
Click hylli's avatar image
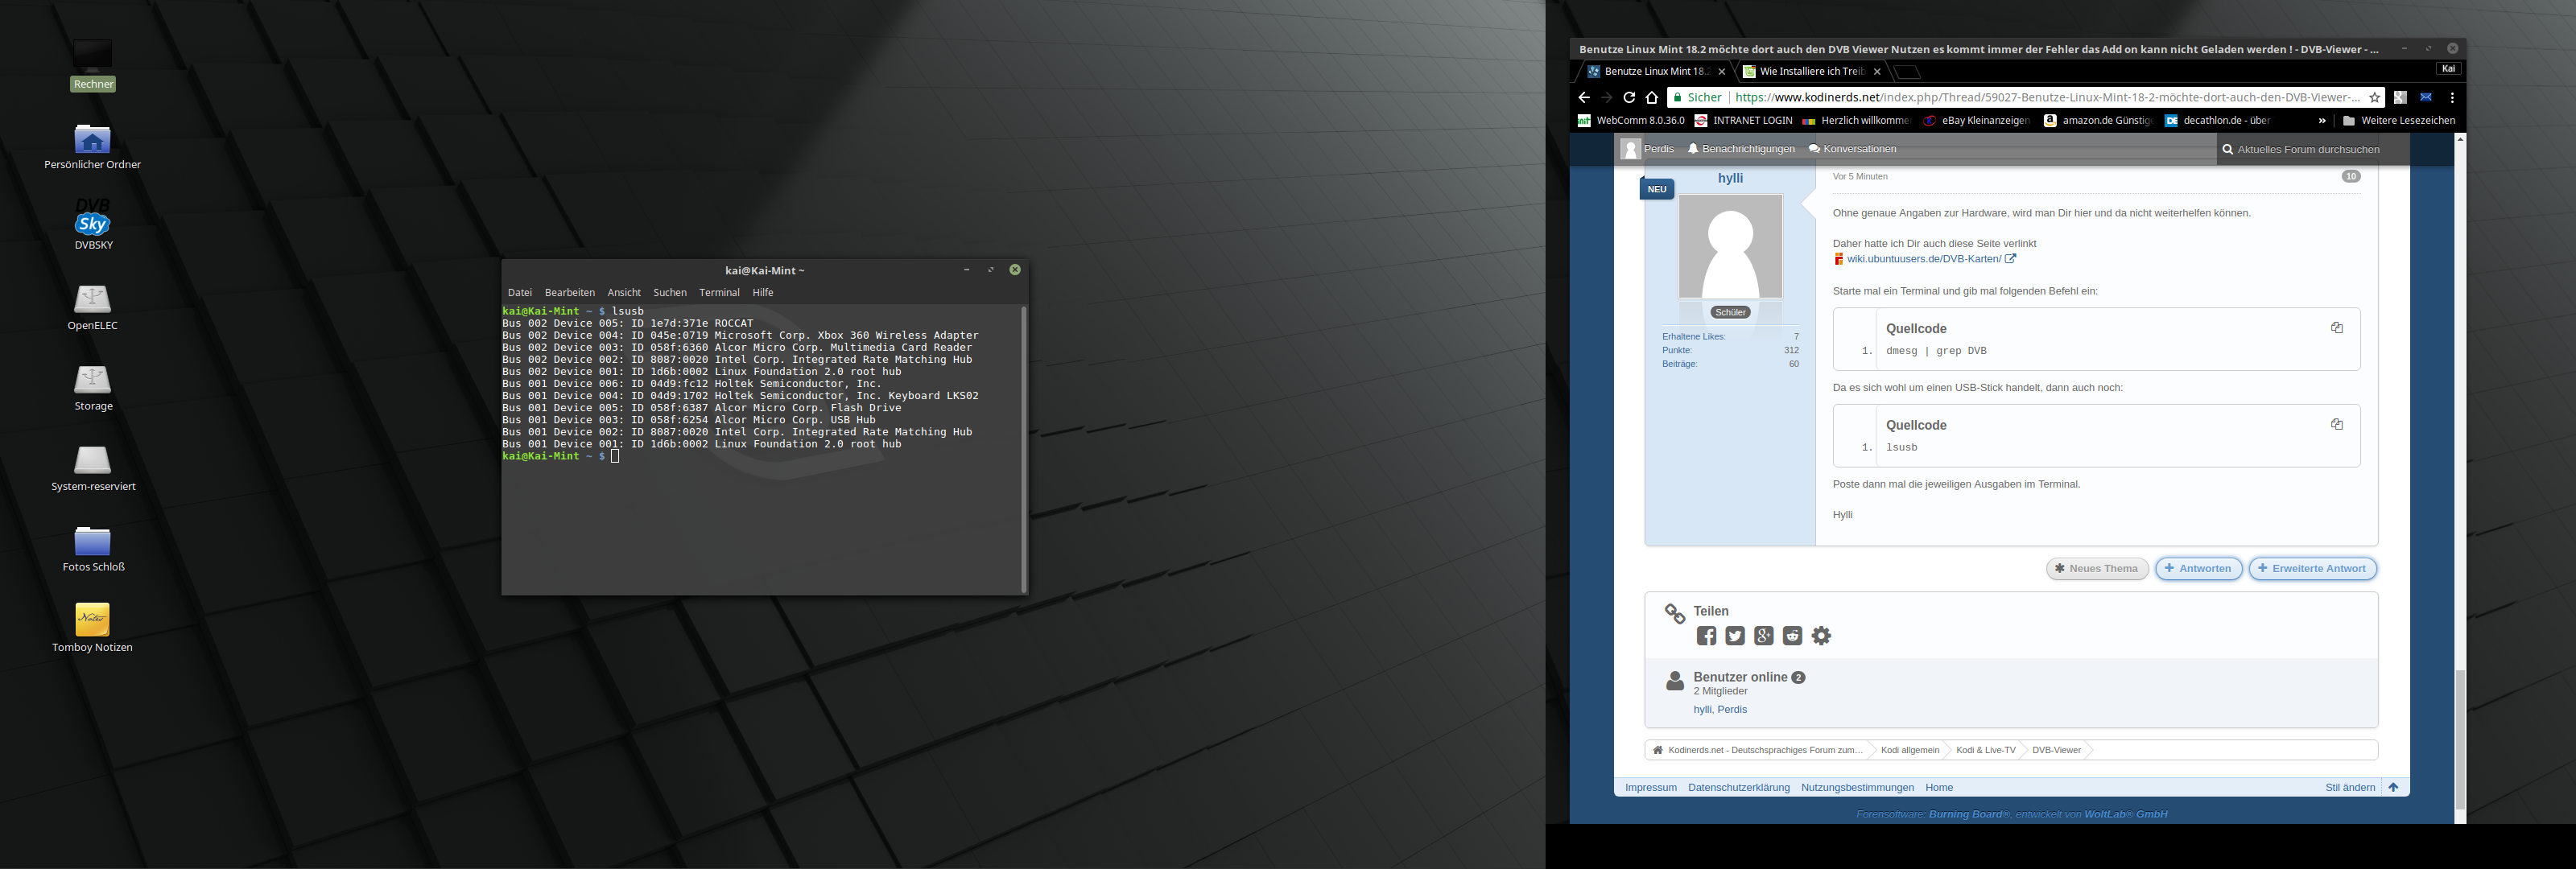pyautogui.click(x=1730, y=246)
